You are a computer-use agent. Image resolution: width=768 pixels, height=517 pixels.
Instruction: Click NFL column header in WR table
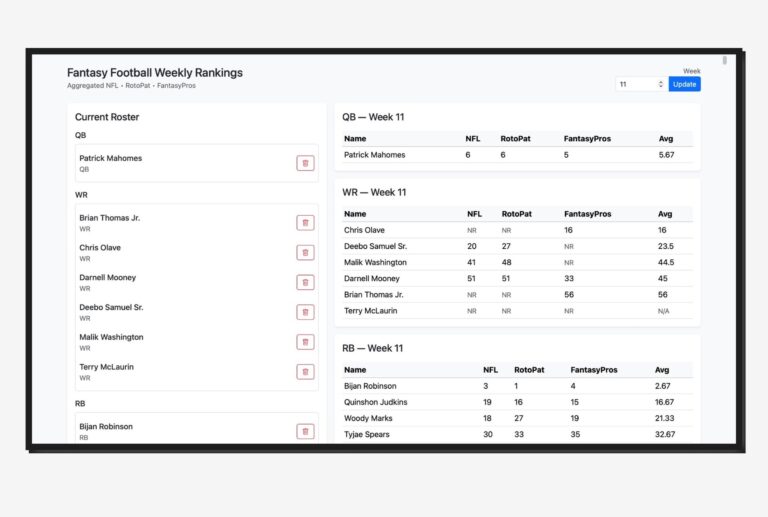coord(474,214)
